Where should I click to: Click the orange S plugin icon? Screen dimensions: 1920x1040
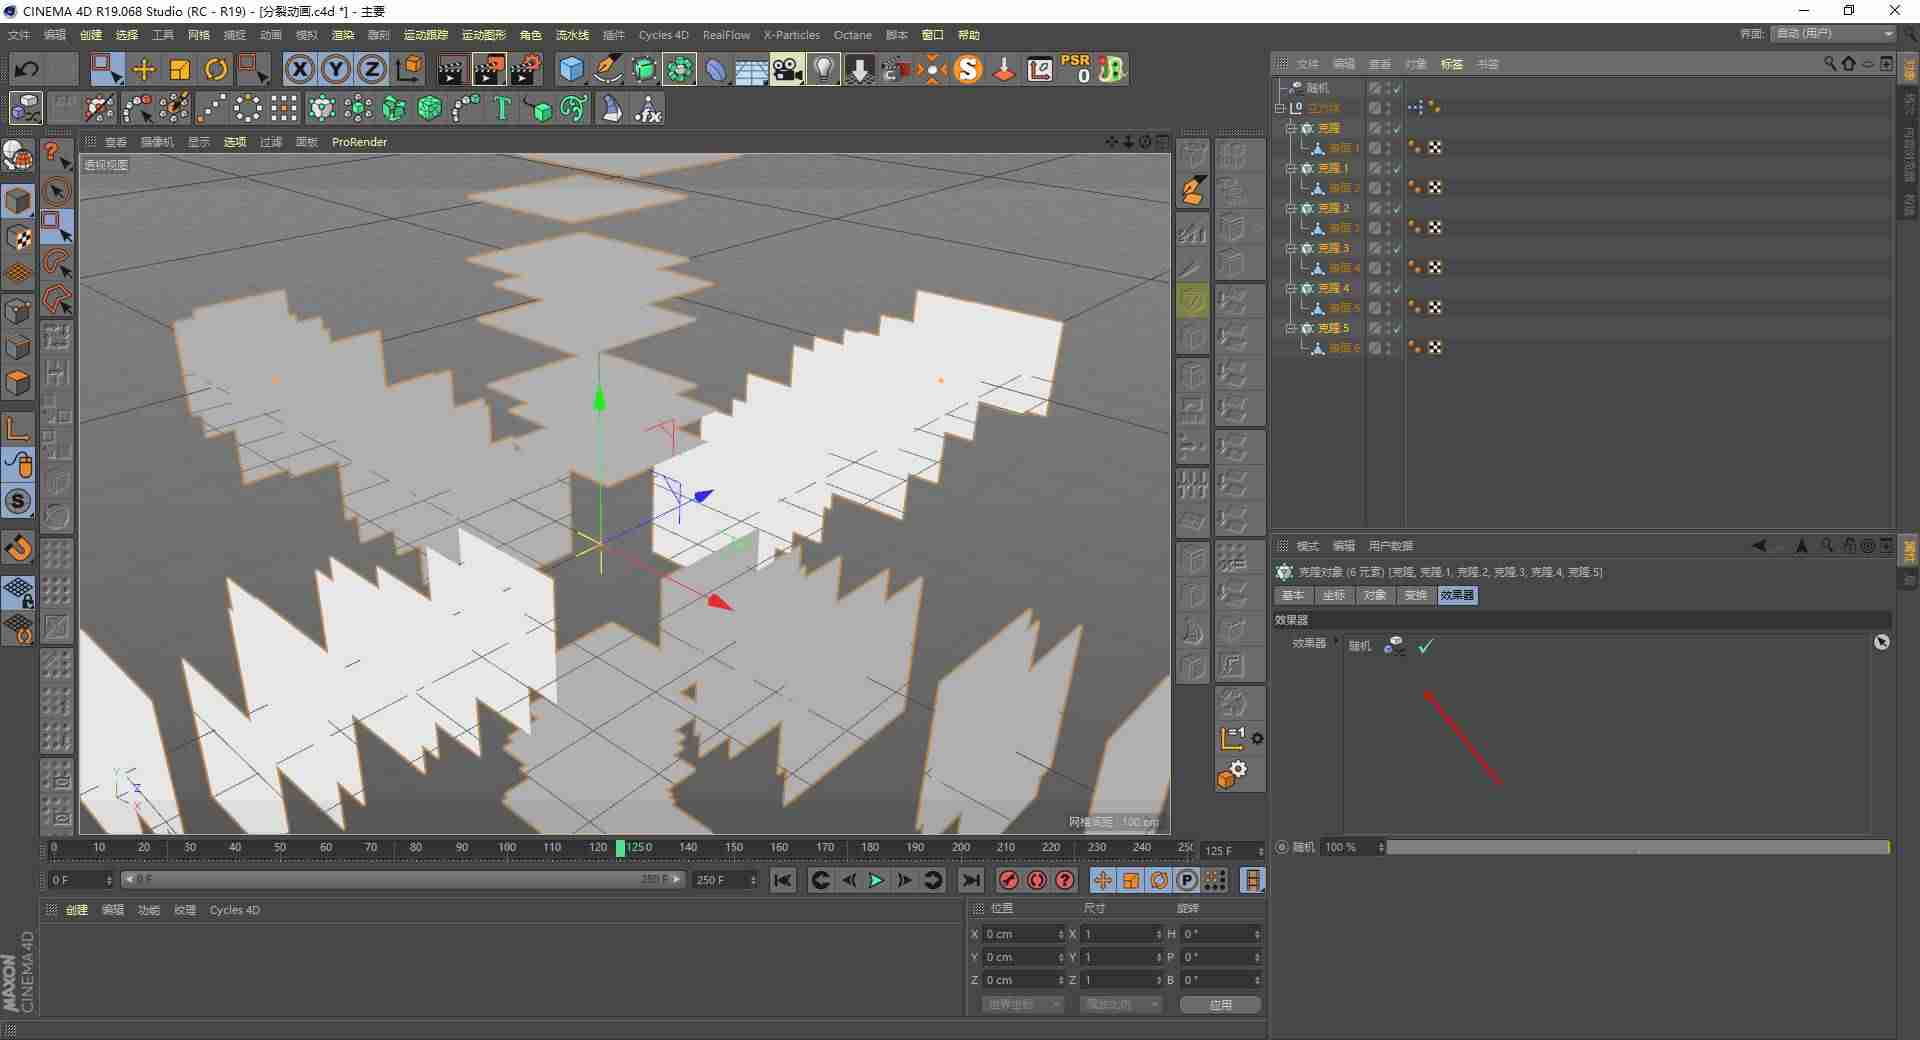968,69
